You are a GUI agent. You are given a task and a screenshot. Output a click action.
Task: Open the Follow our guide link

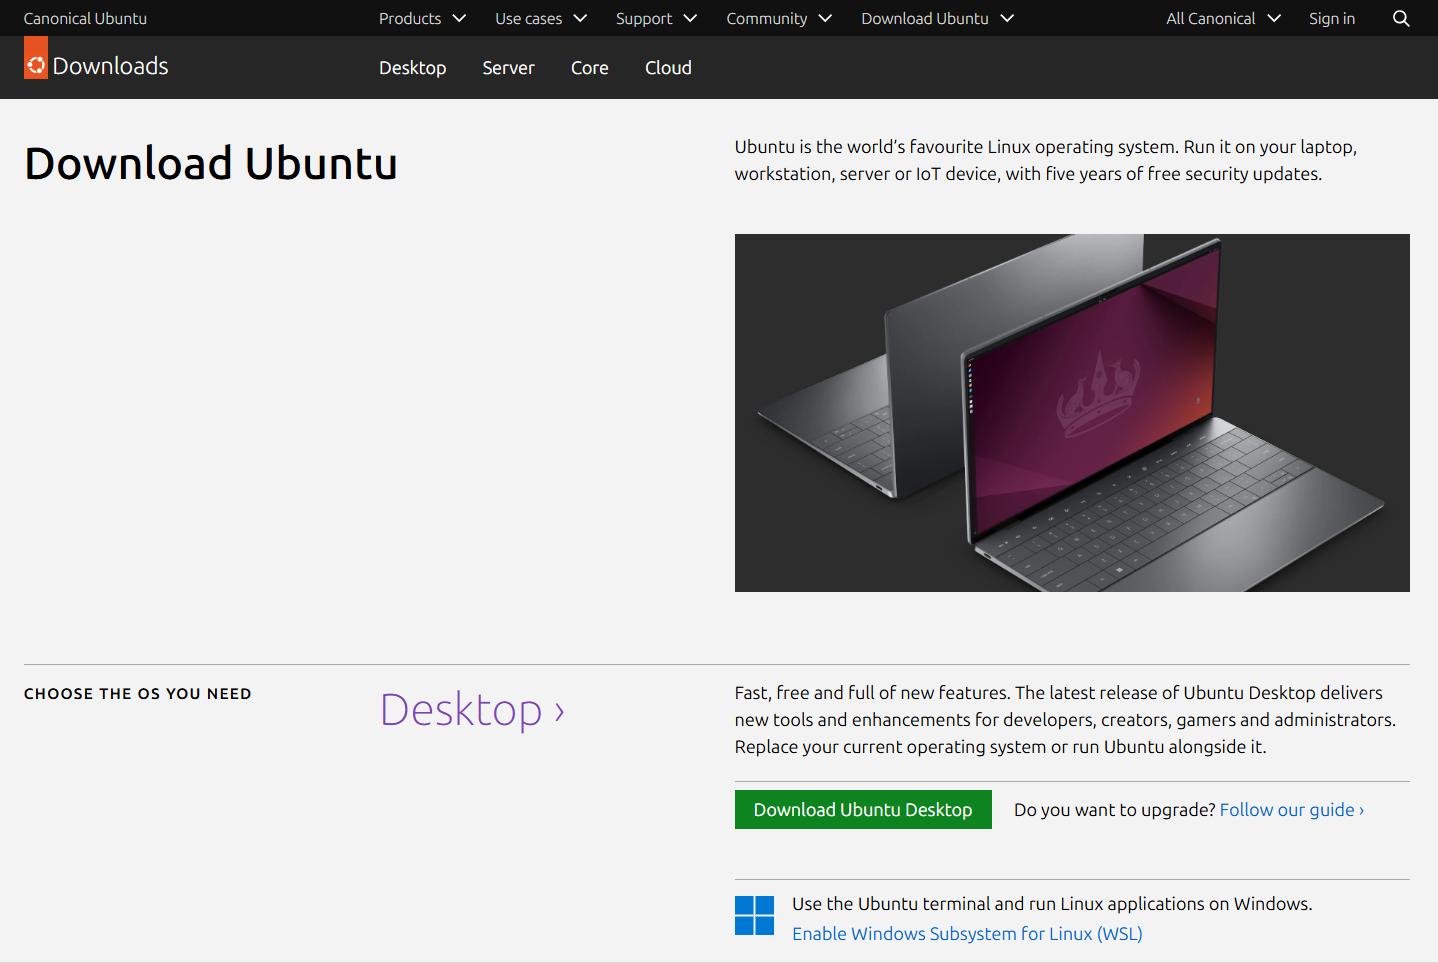(1292, 810)
